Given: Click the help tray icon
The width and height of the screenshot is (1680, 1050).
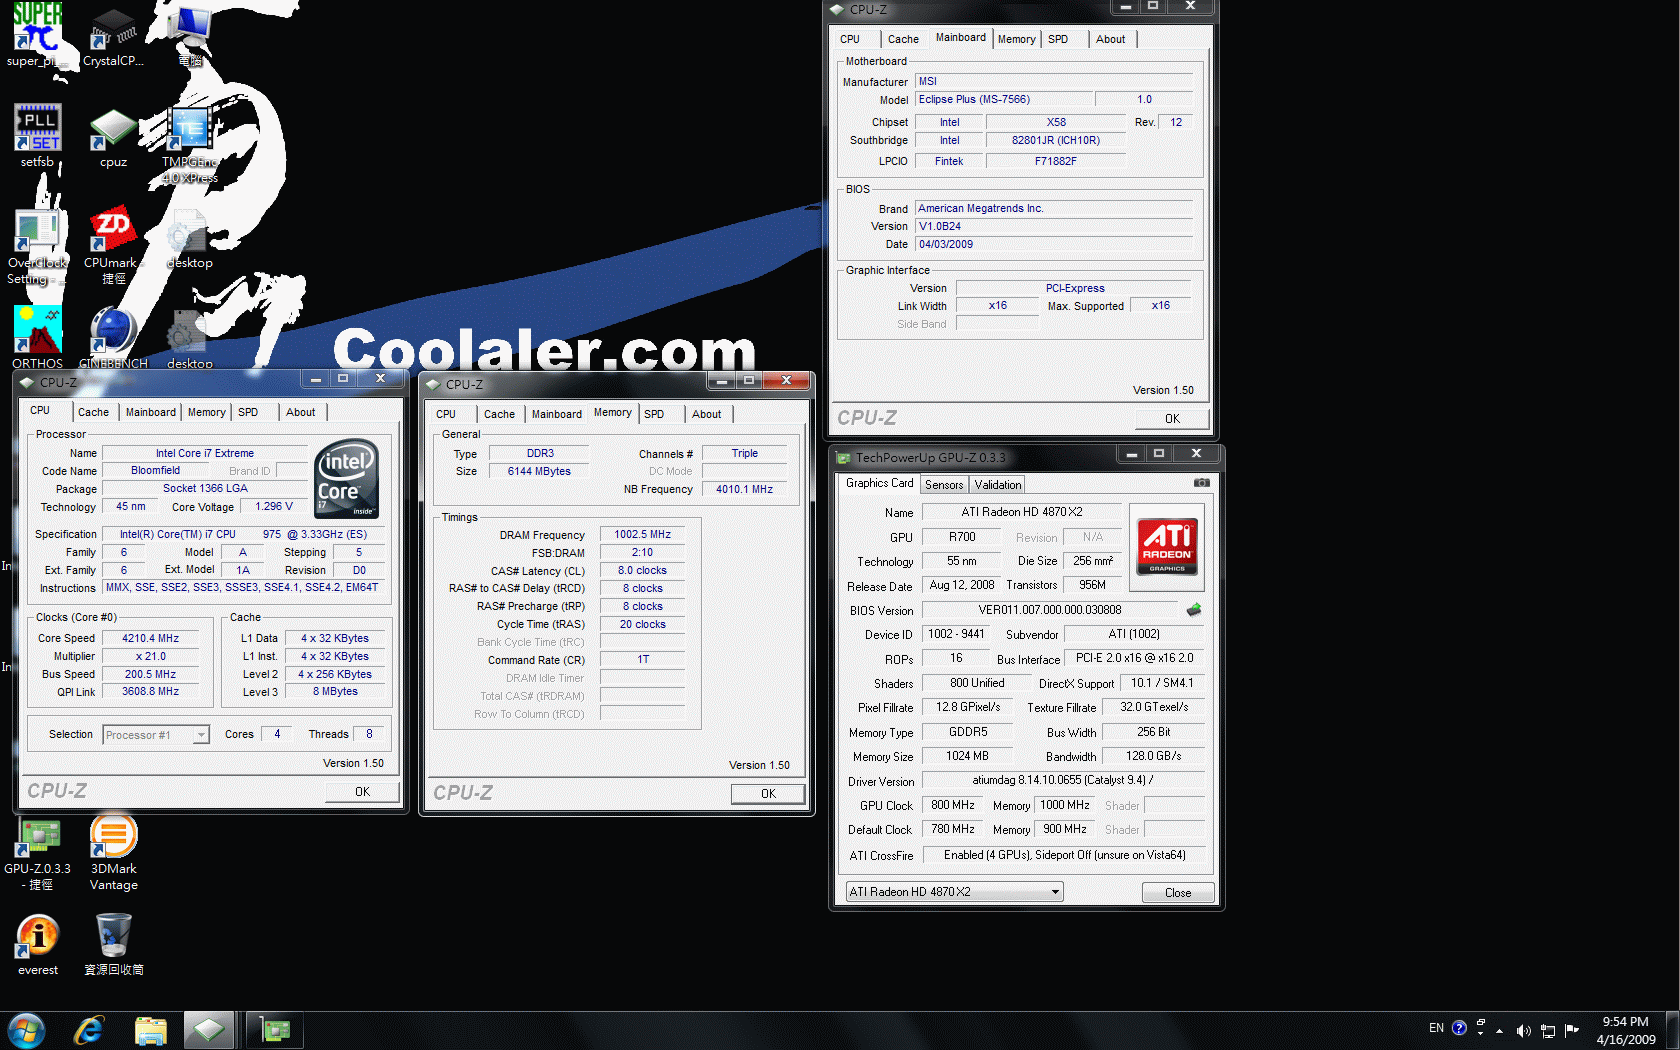Looking at the screenshot, I should (1459, 1028).
